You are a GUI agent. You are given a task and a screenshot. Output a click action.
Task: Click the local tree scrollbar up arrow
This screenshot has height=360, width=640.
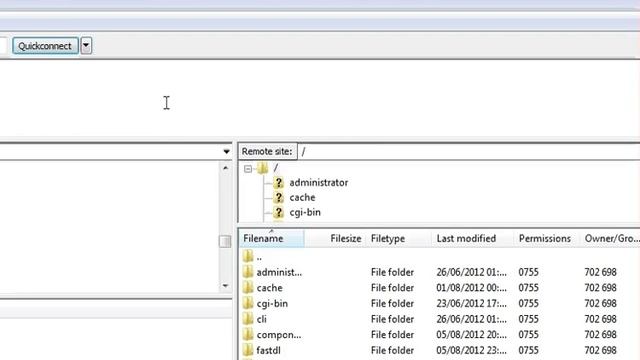click(225, 168)
